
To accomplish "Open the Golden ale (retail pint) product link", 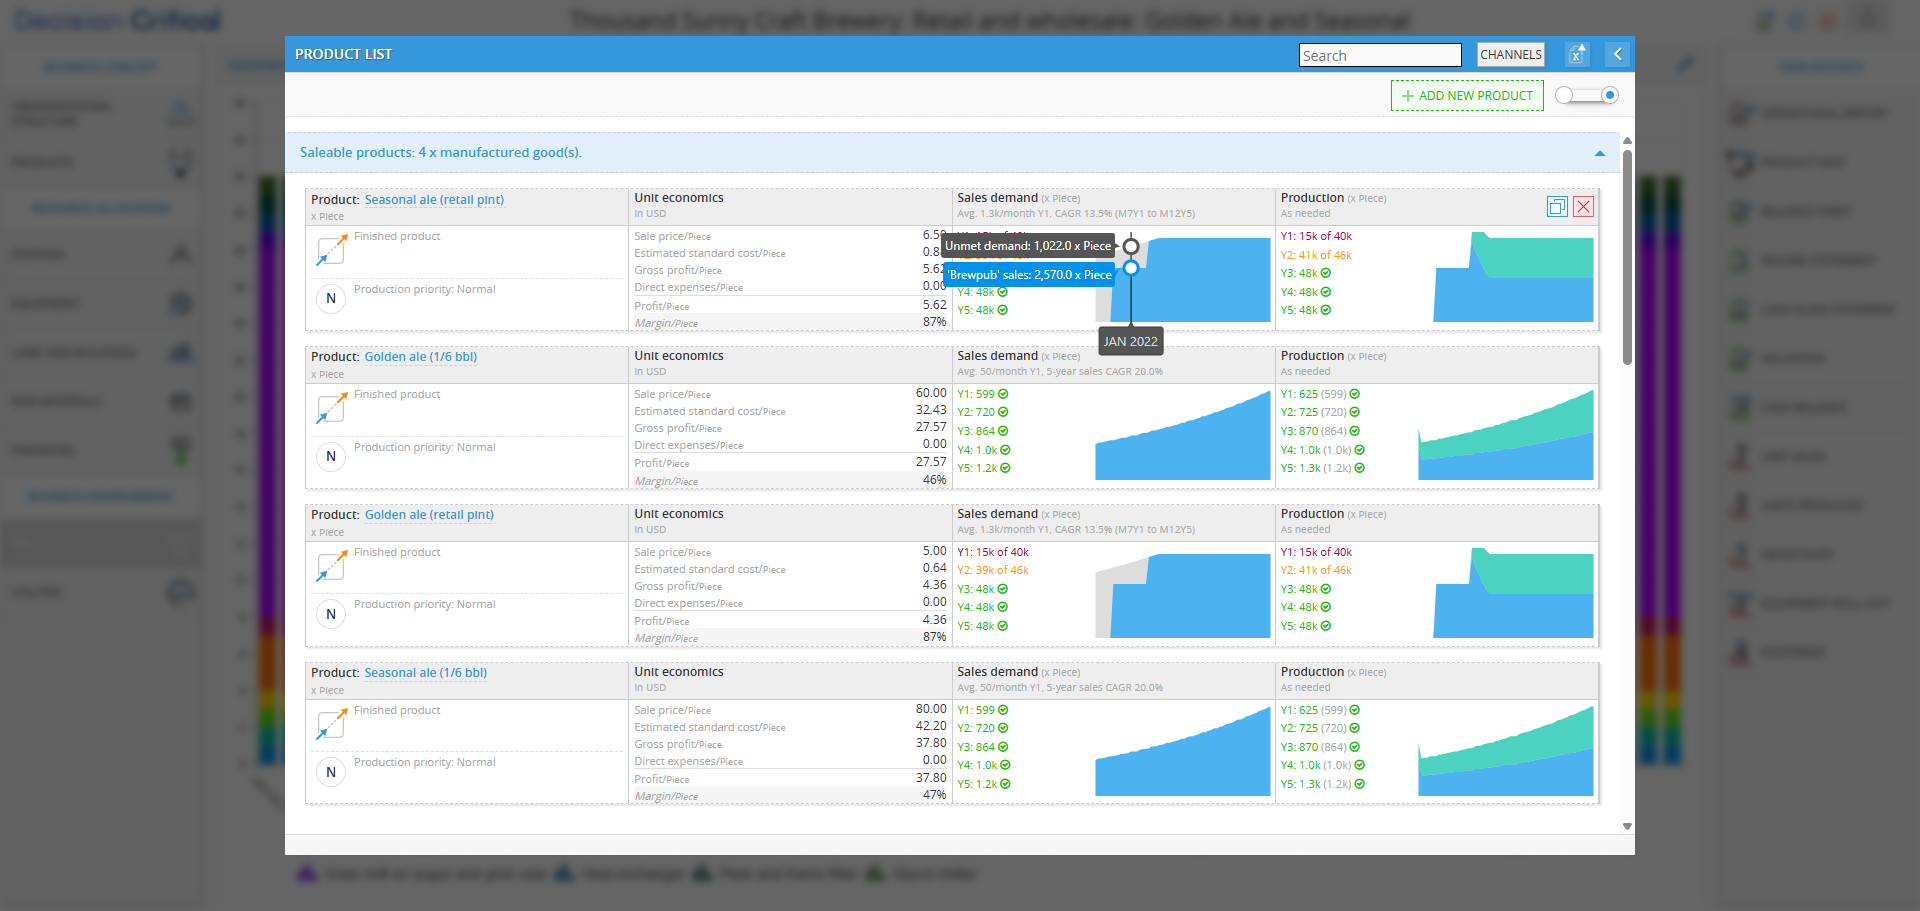I will coord(428,515).
